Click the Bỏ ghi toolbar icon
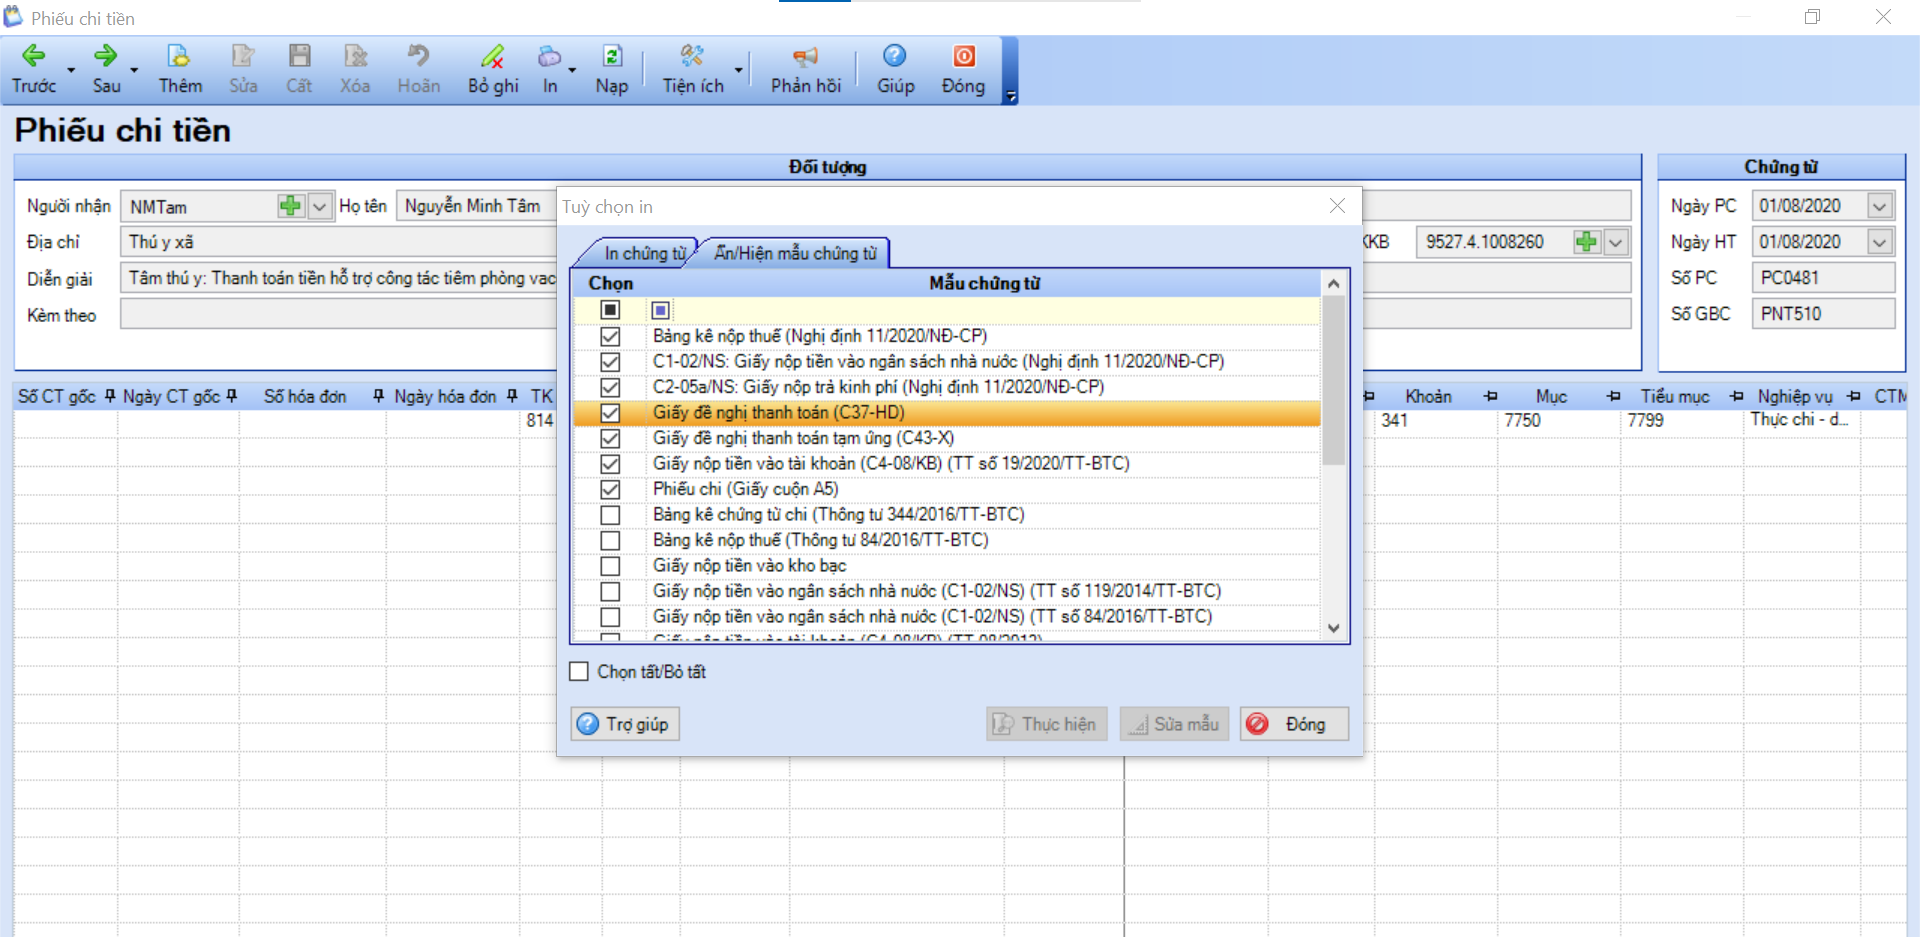 point(493,56)
